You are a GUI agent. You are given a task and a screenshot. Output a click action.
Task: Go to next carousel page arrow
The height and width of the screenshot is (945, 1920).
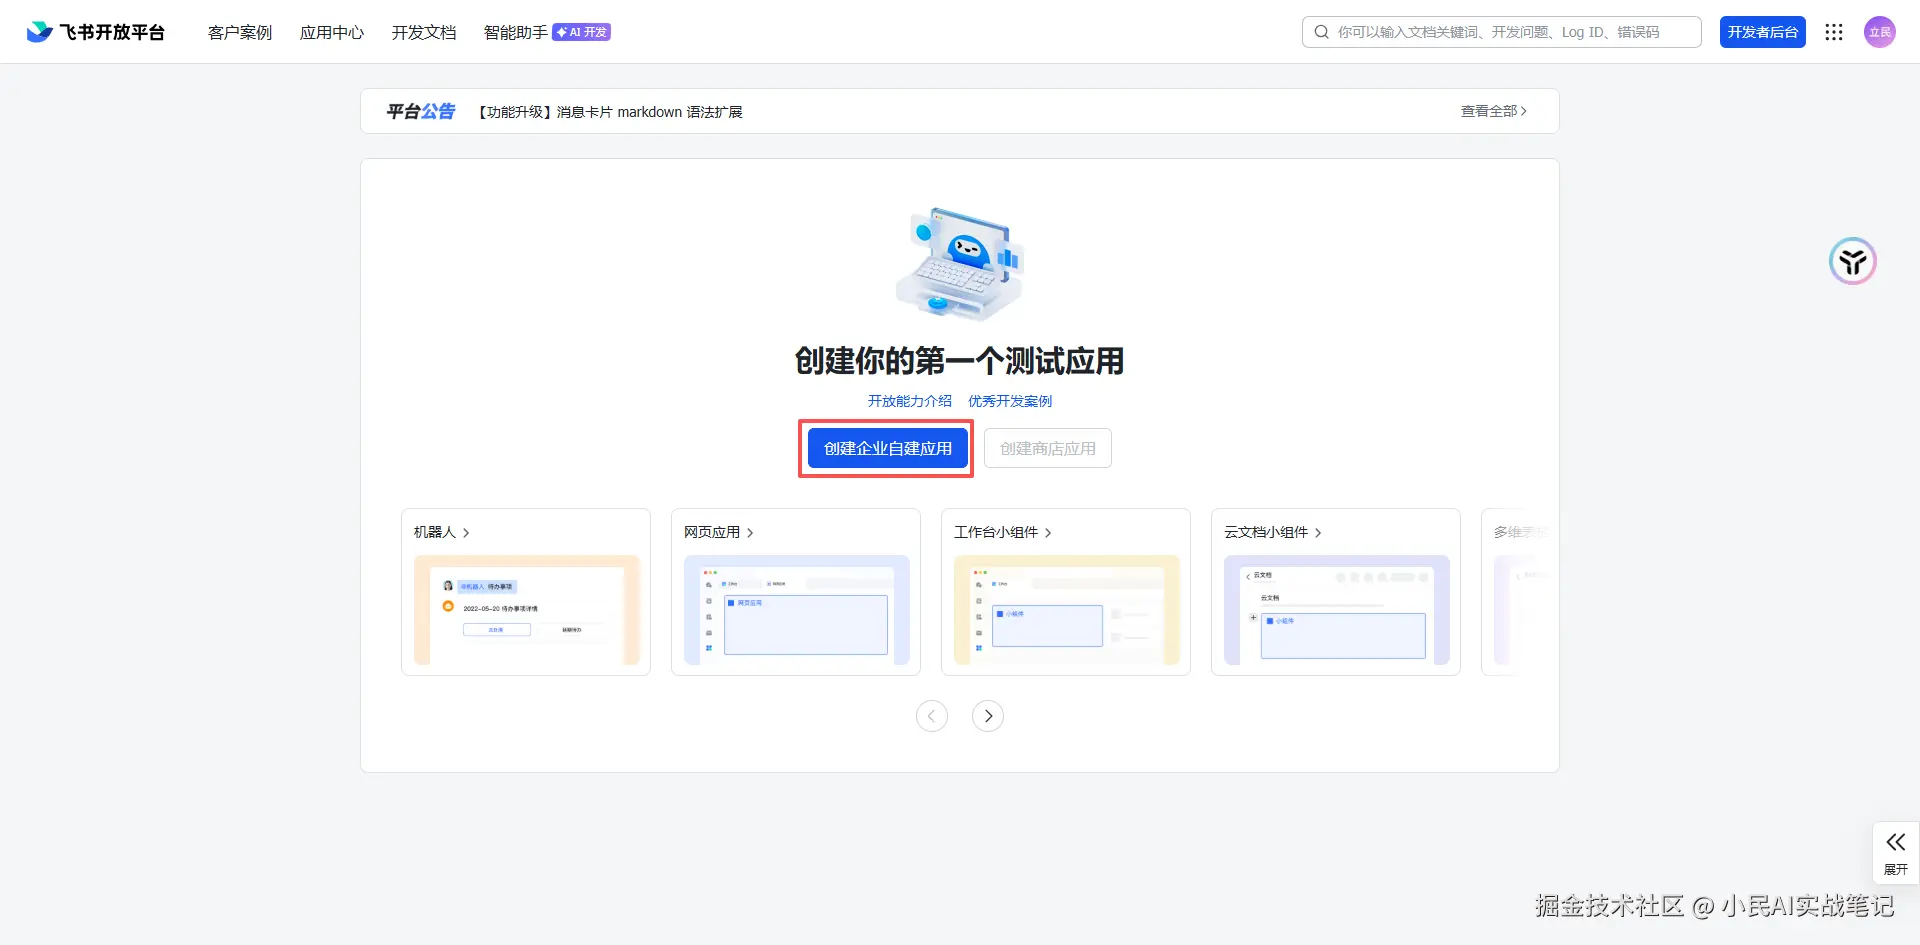coord(988,716)
